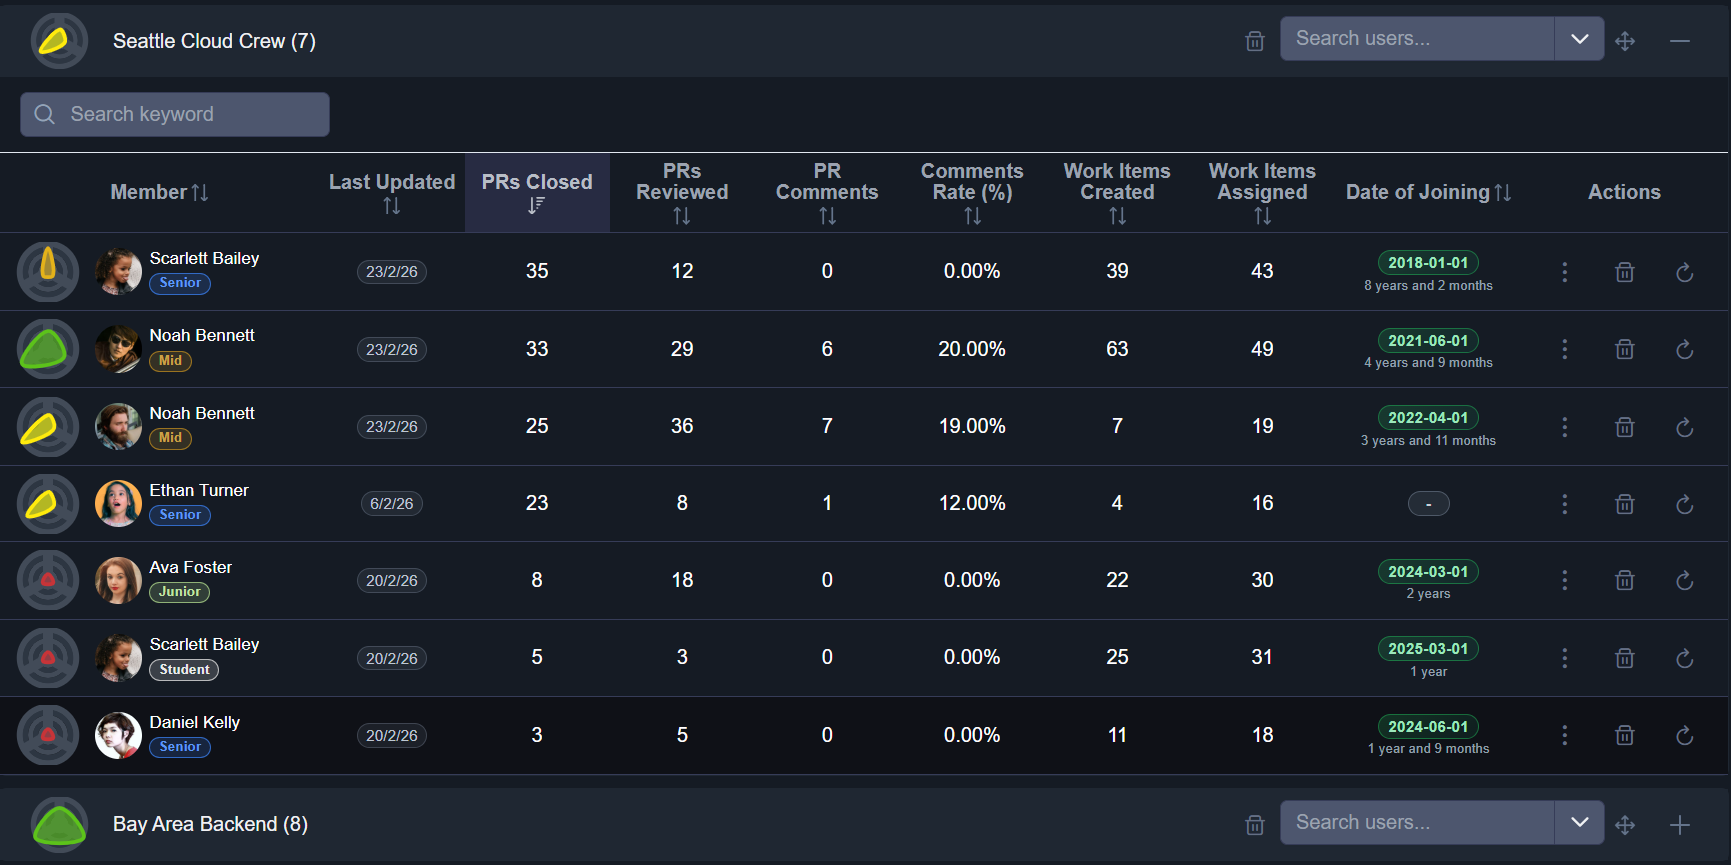Open more actions for Ava Foster
Viewport: 1731px width, 865px height.
click(x=1565, y=581)
